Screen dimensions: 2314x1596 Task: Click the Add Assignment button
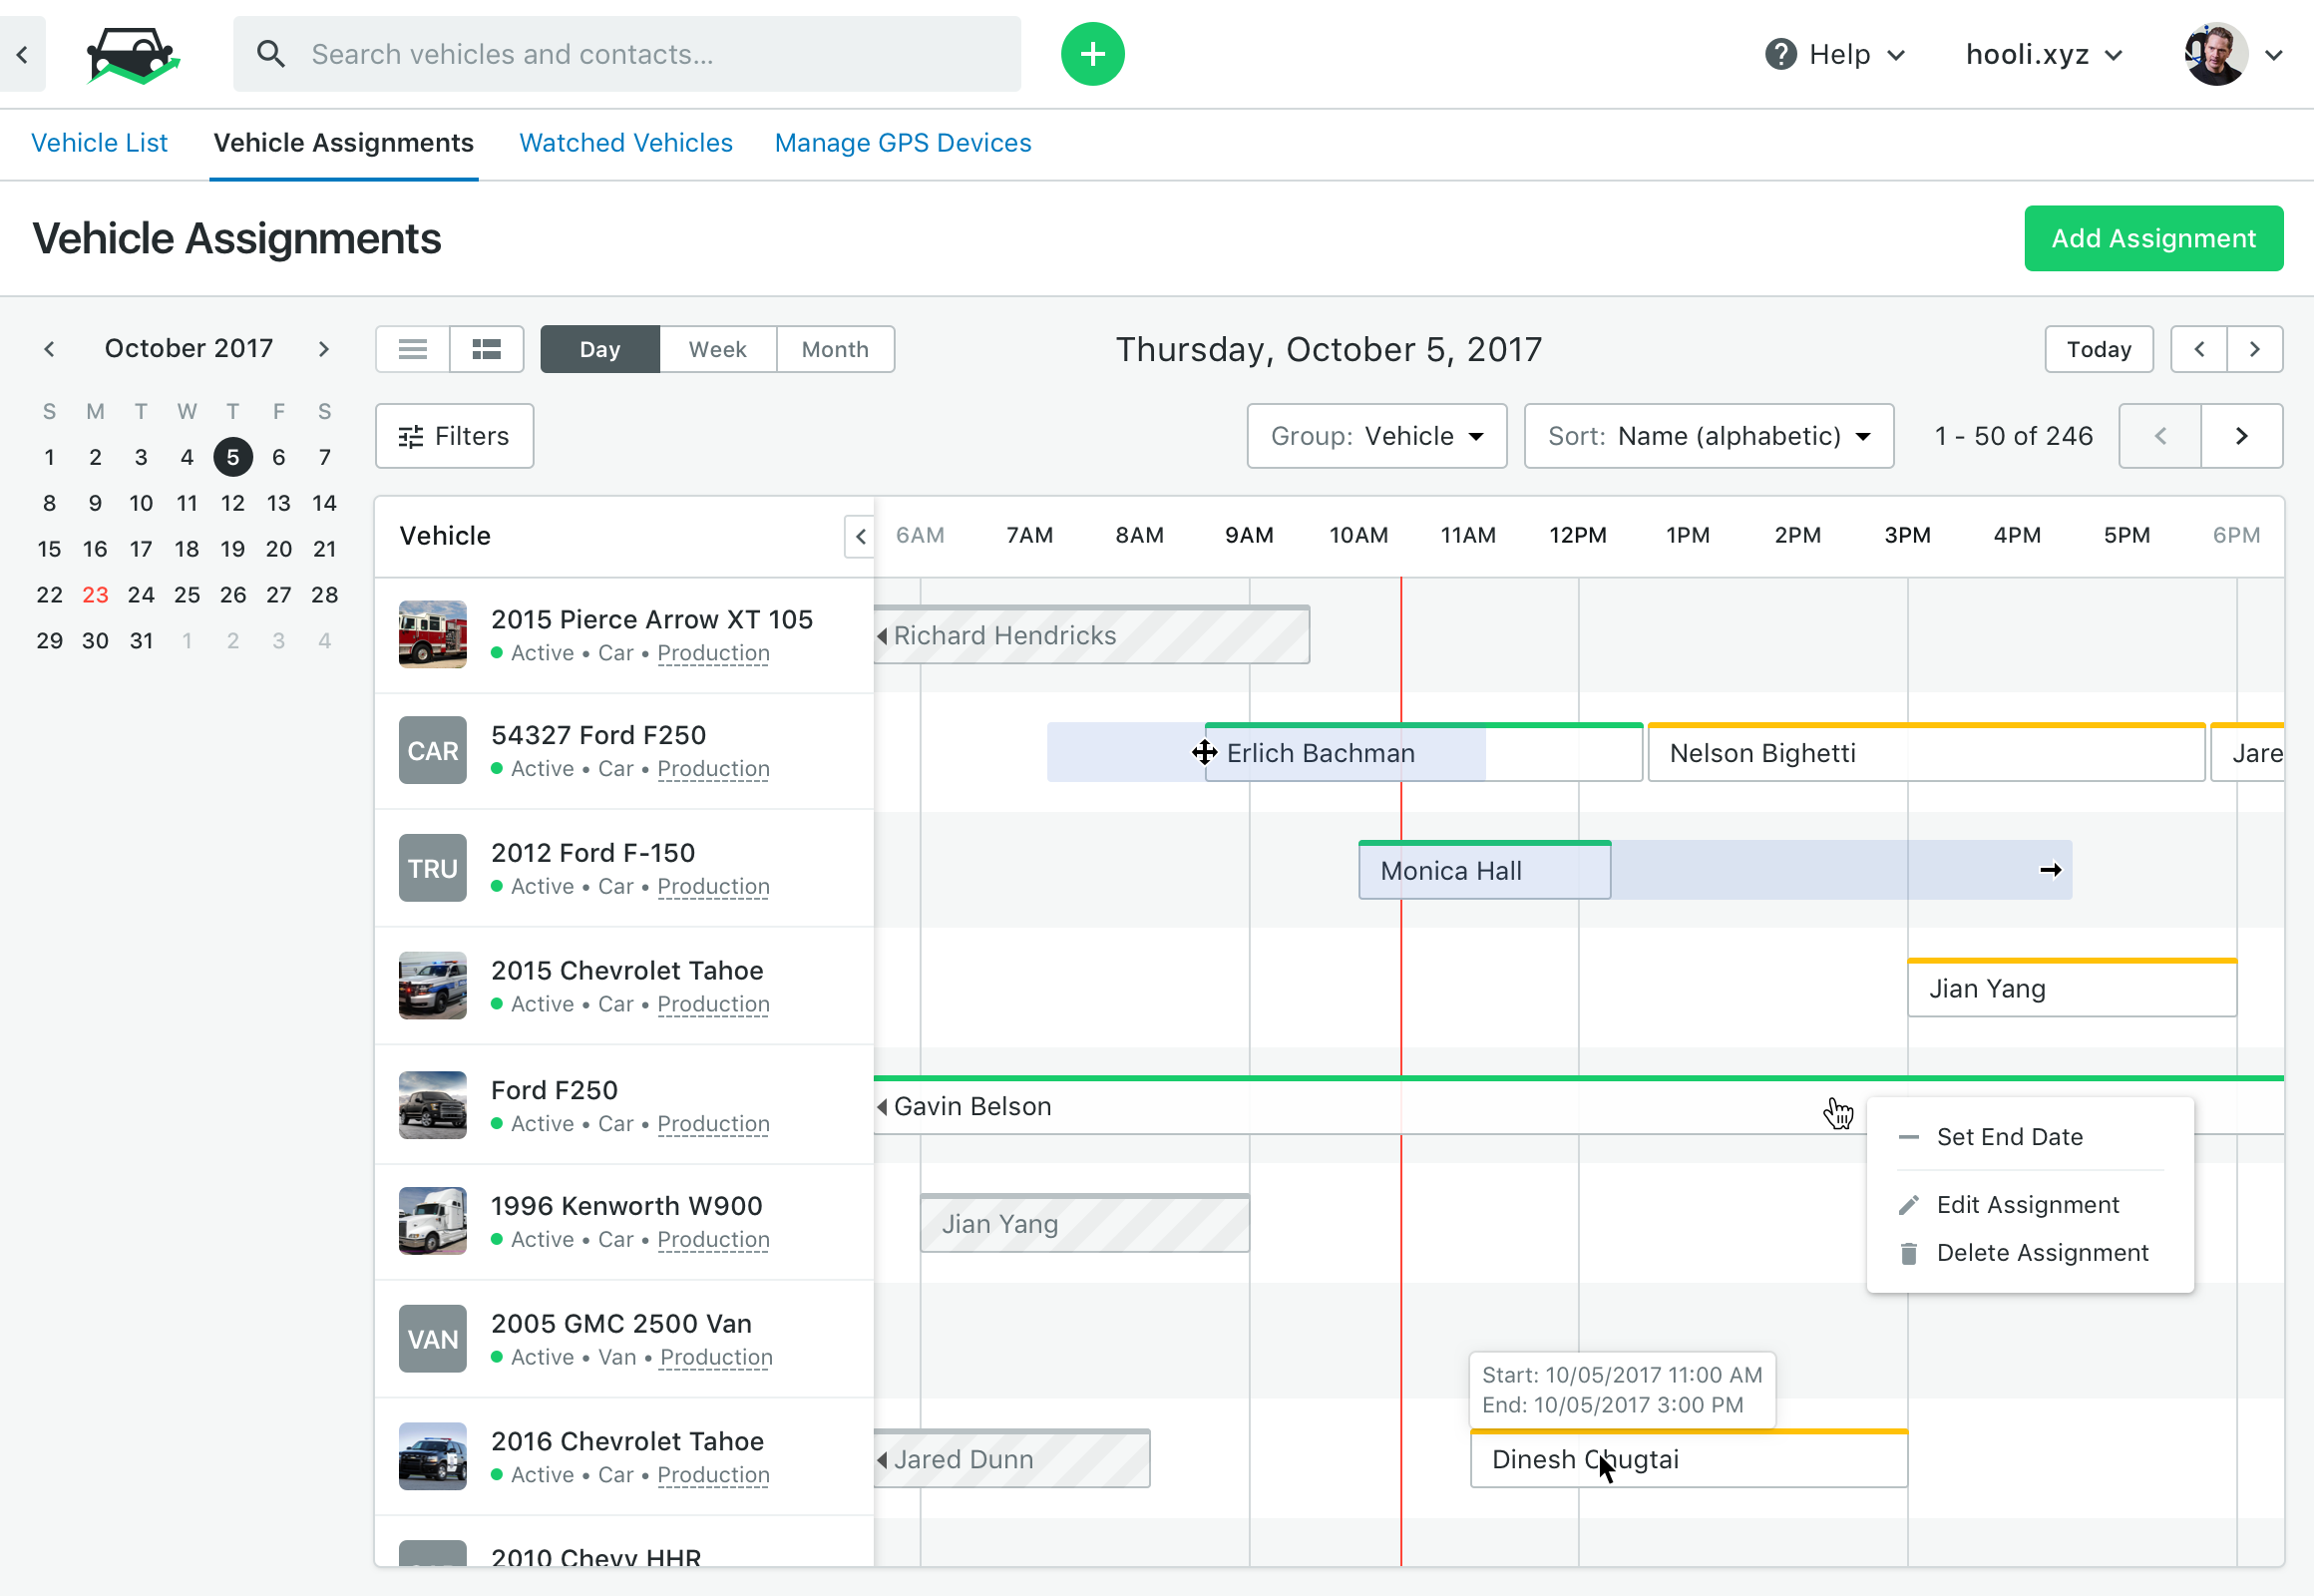tap(2154, 237)
